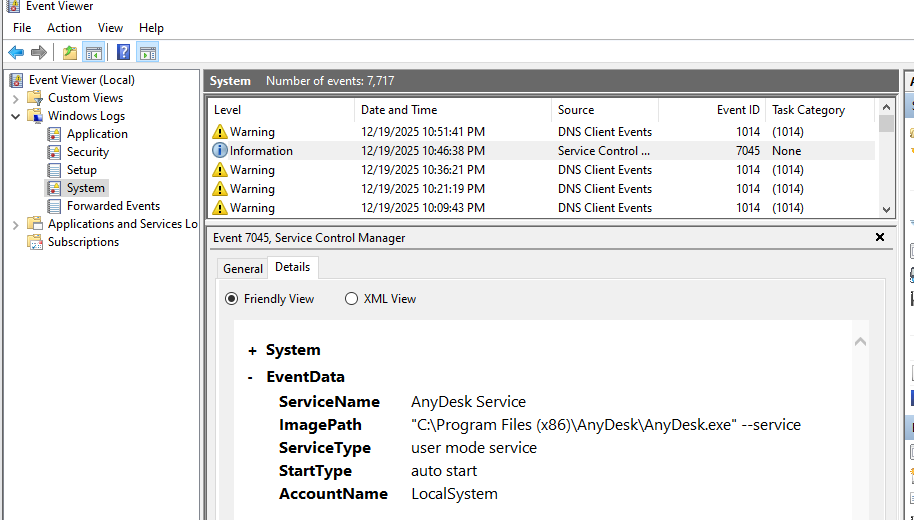This screenshot has width=914, height=520.
Task: Switch to the Details tab
Action: click(x=293, y=267)
